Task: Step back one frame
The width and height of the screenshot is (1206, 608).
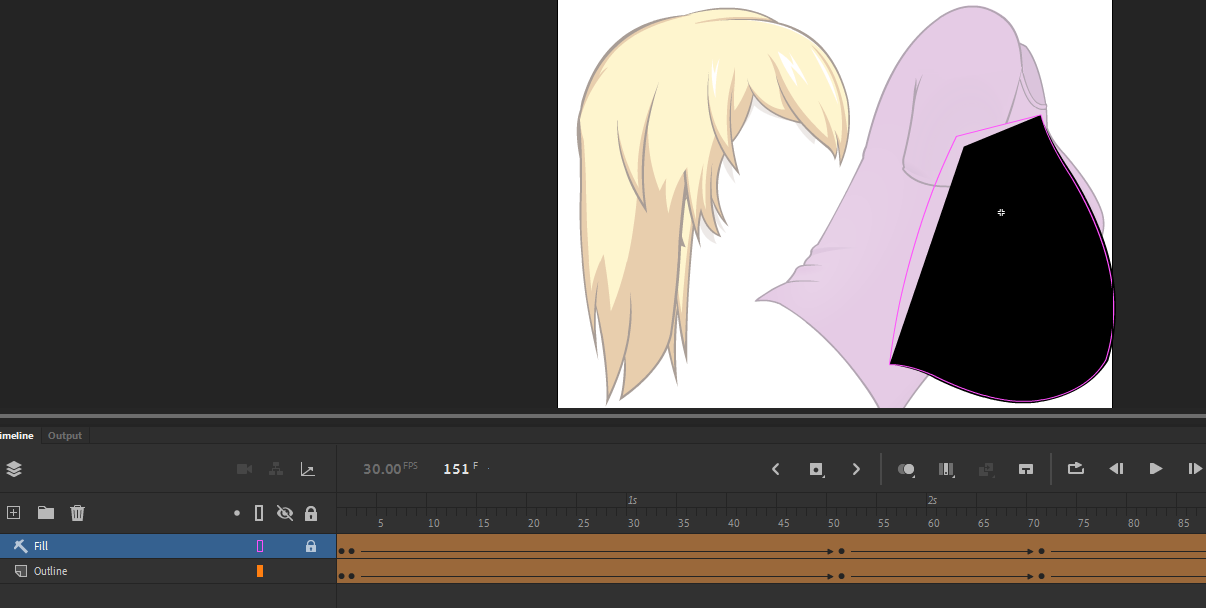Action: click(1117, 469)
